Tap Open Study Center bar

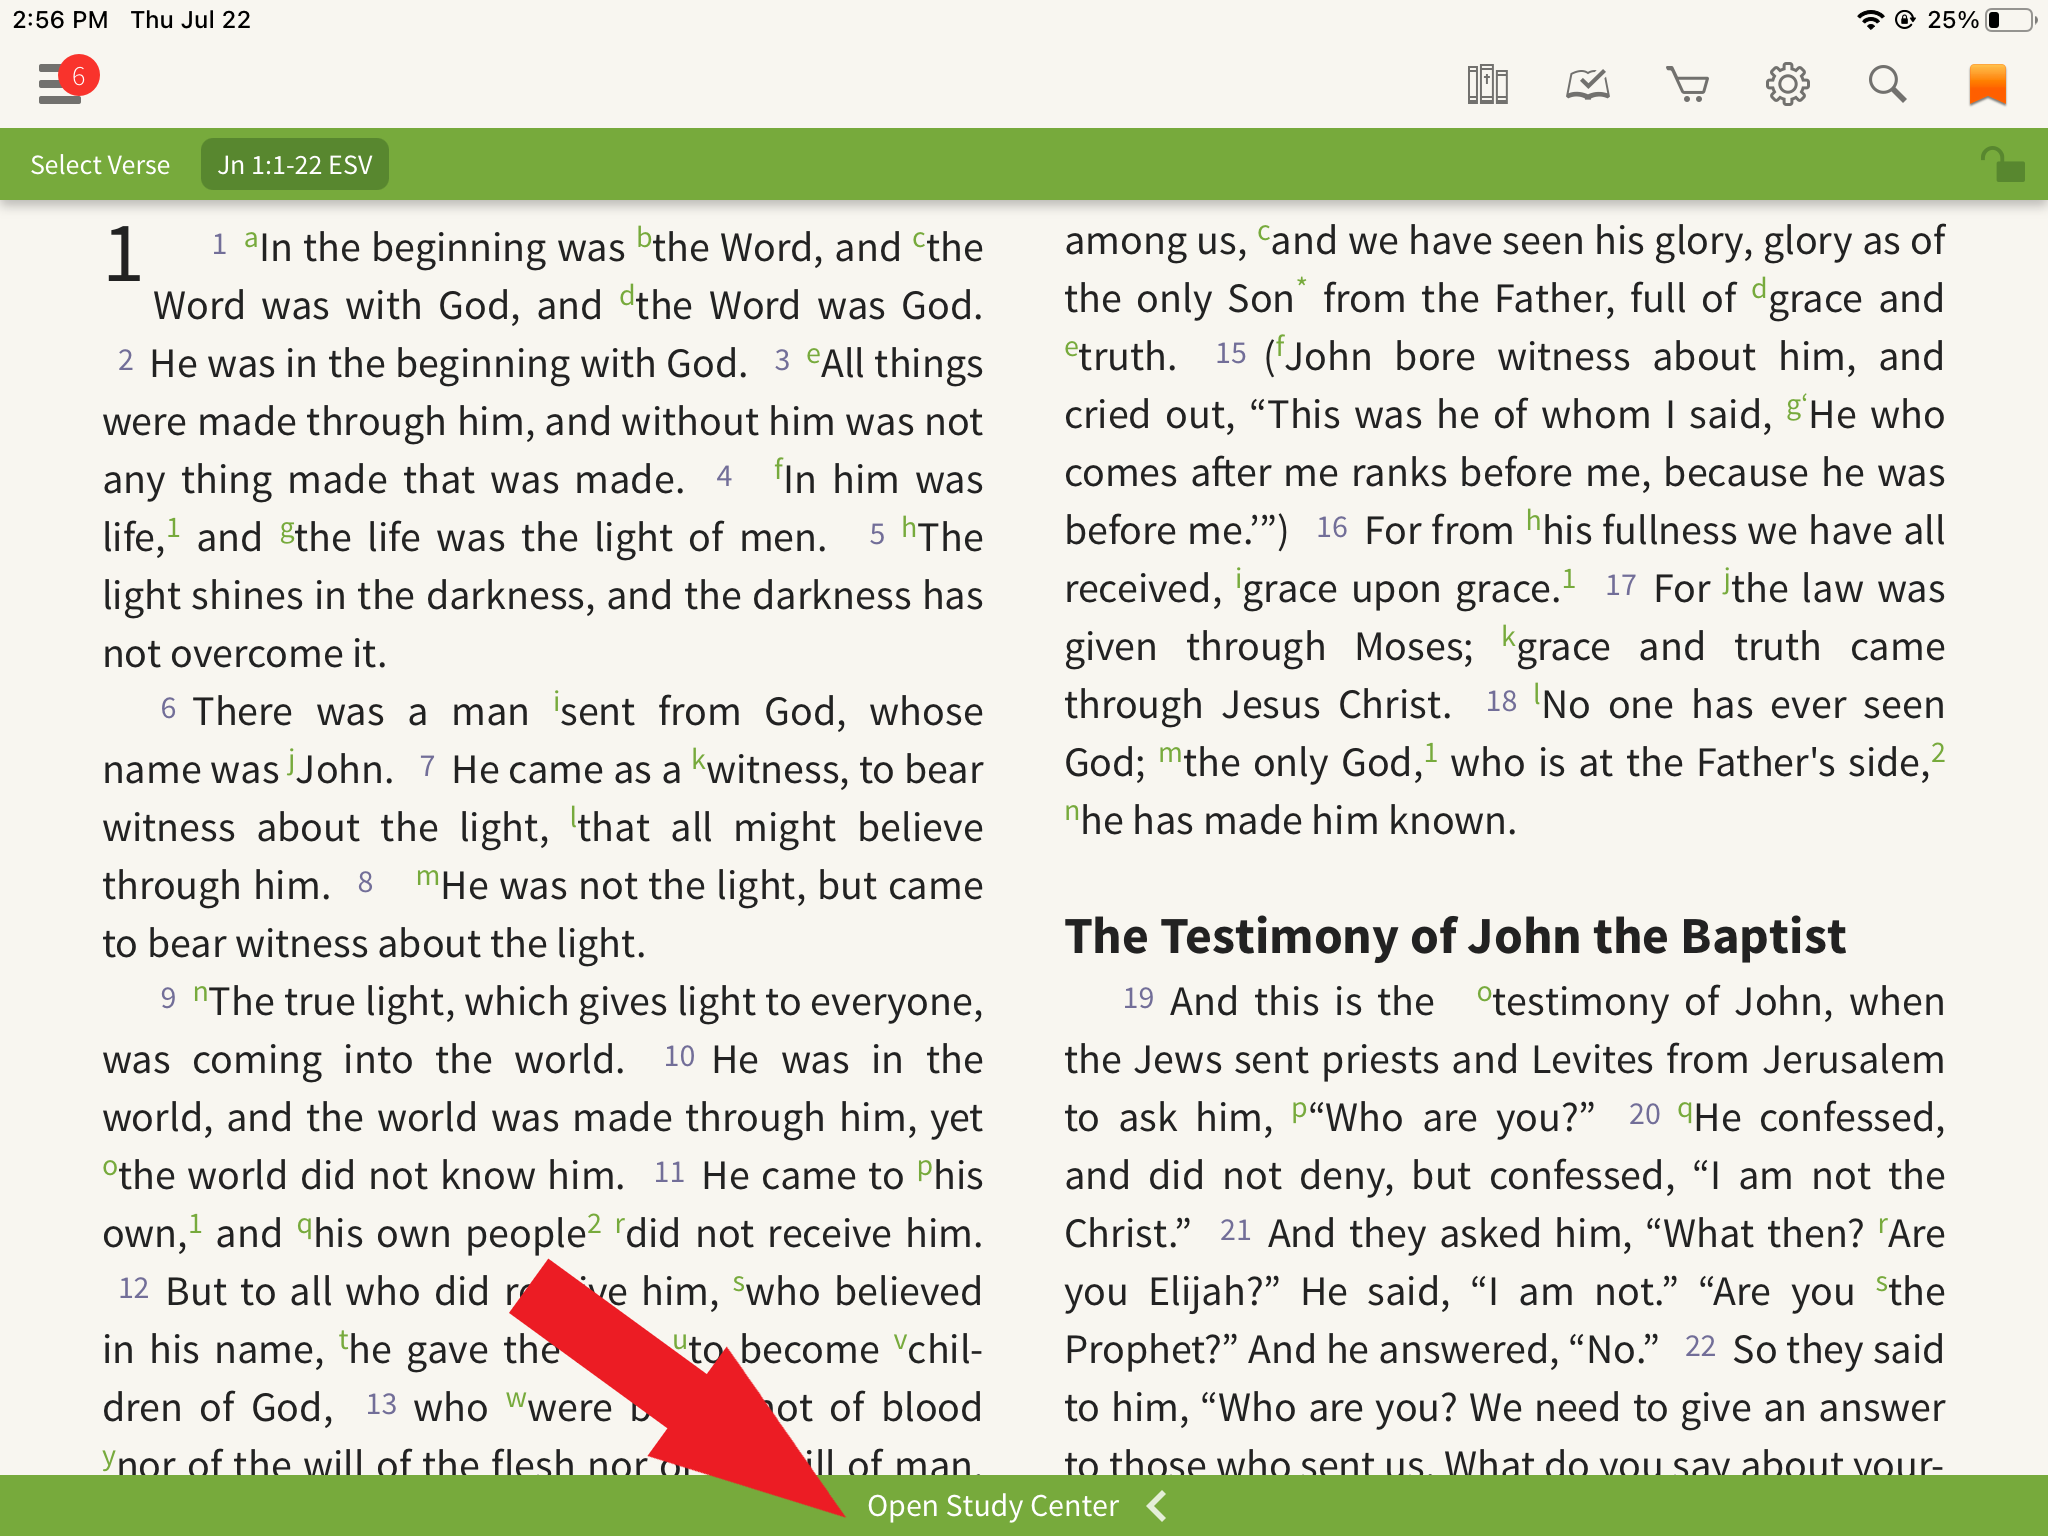pyautogui.click(x=1024, y=1505)
